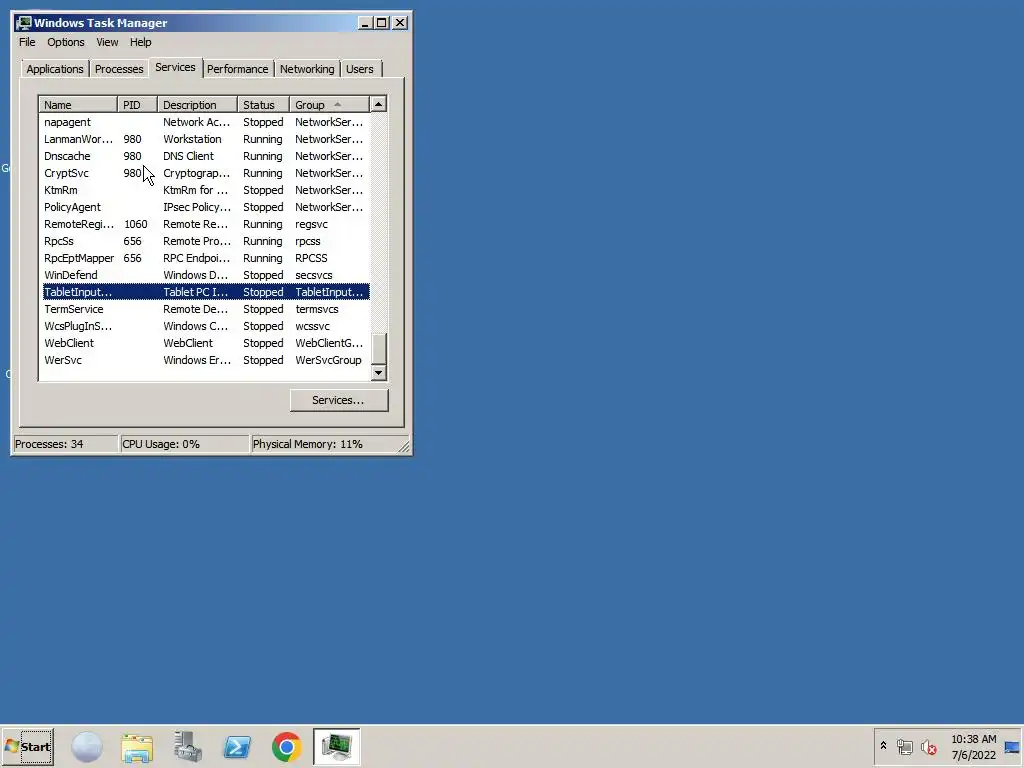This screenshot has width=1024, height=768.
Task: Switch to the Users tab
Action: (360, 69)
